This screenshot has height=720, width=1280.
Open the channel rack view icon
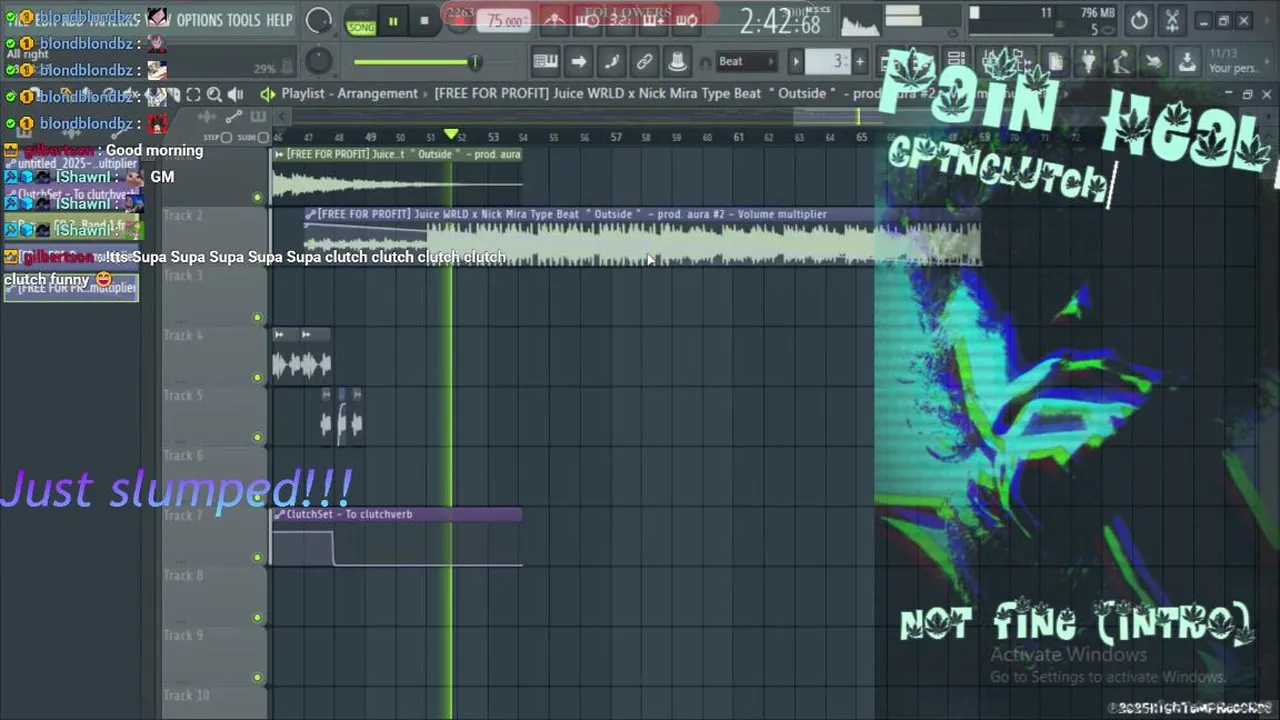coord(956,62)
